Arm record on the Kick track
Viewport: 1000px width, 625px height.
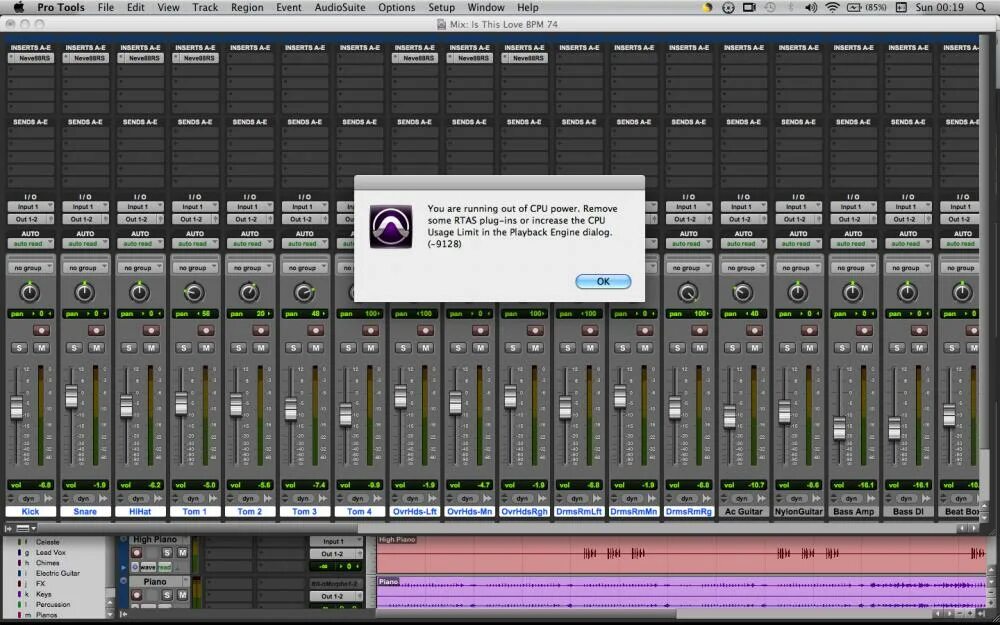click(x=41, y=330)
